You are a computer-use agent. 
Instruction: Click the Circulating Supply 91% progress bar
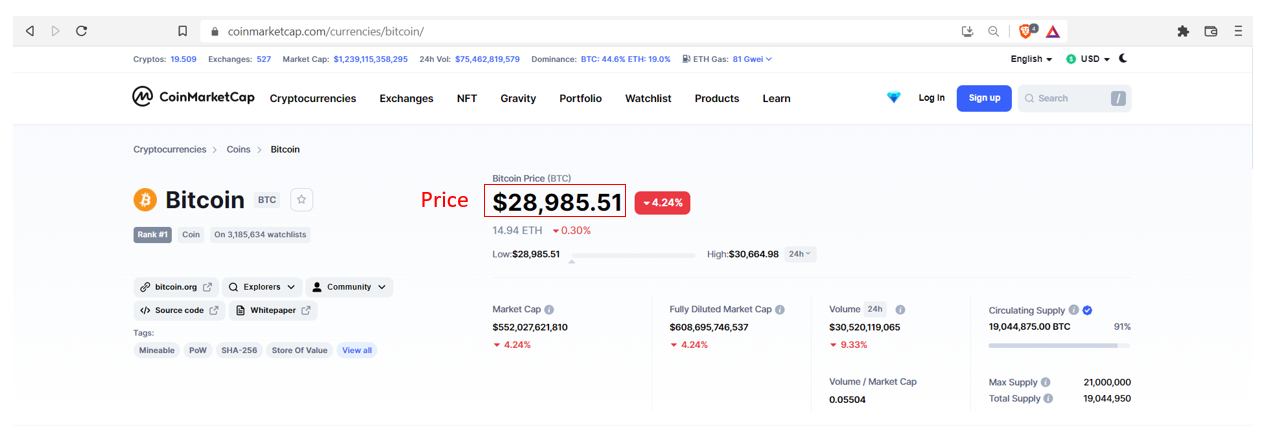[1059, 346]
